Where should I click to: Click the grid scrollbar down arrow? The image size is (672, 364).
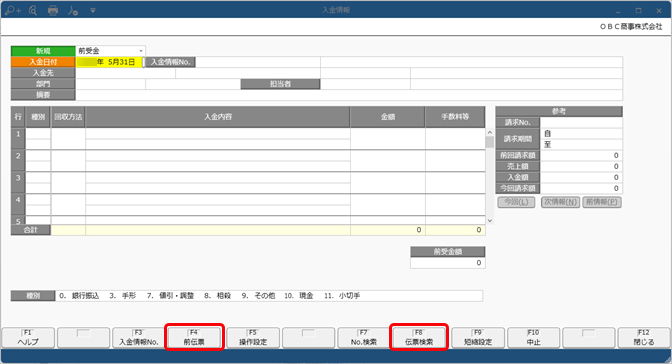(490, 220)
